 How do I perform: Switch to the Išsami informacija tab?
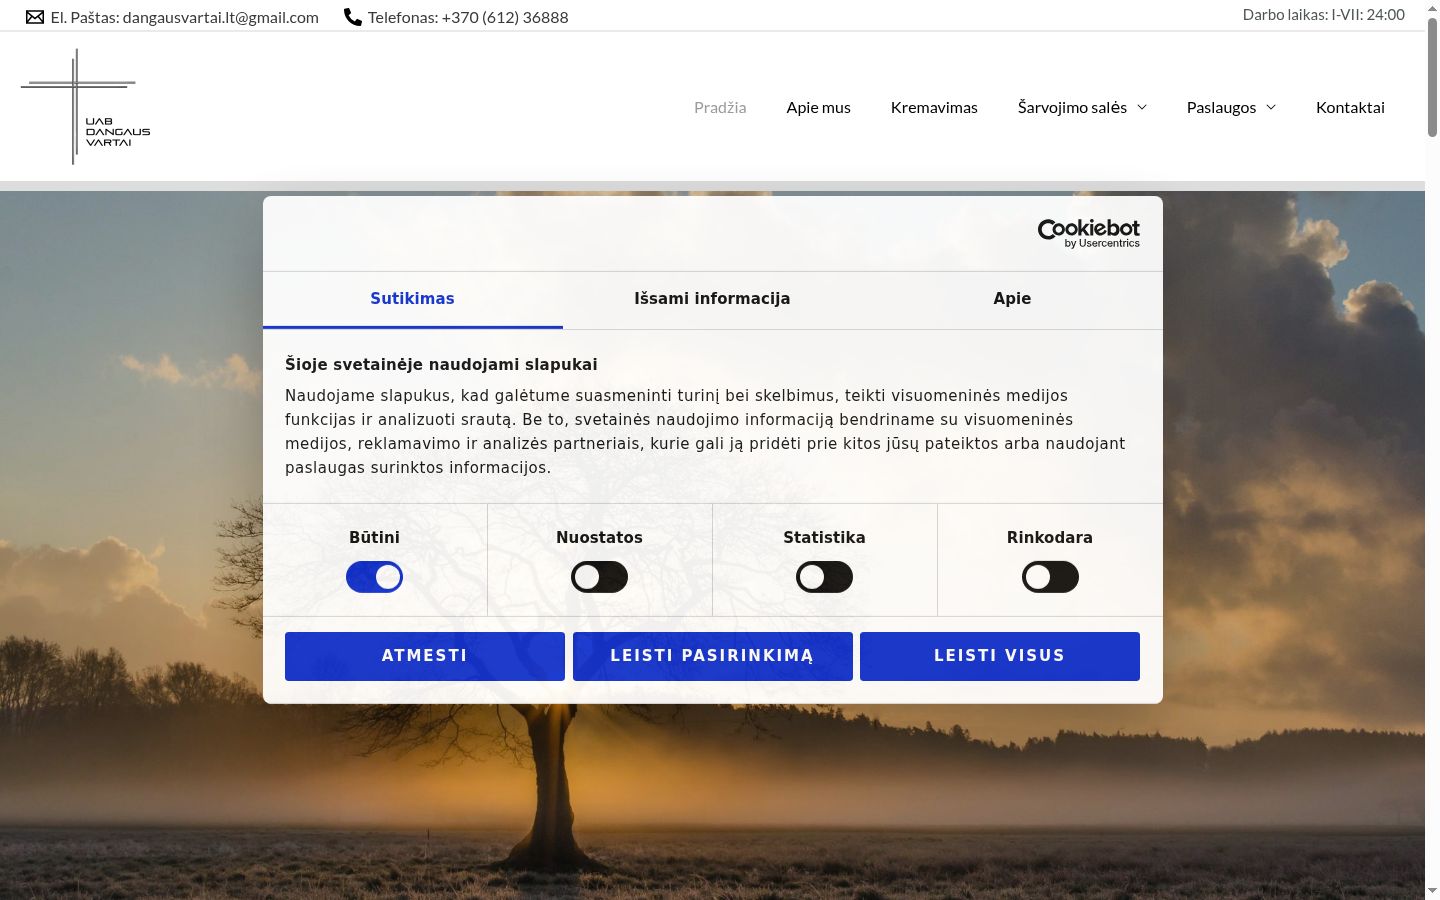pyautogui.click(x=712, y=299)
